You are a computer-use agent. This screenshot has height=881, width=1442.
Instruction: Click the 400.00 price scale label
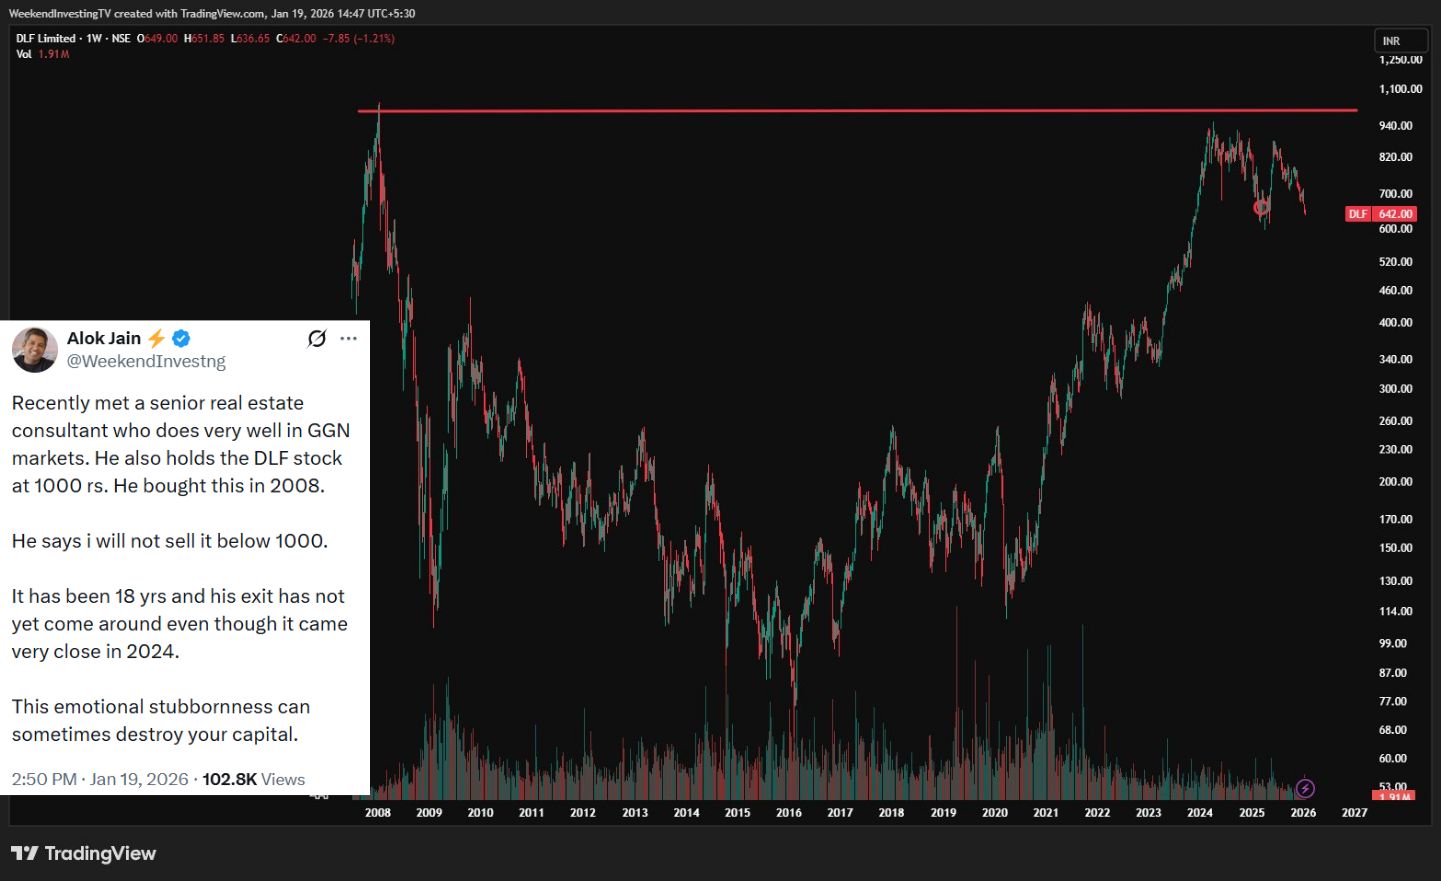coord(1396,323)
